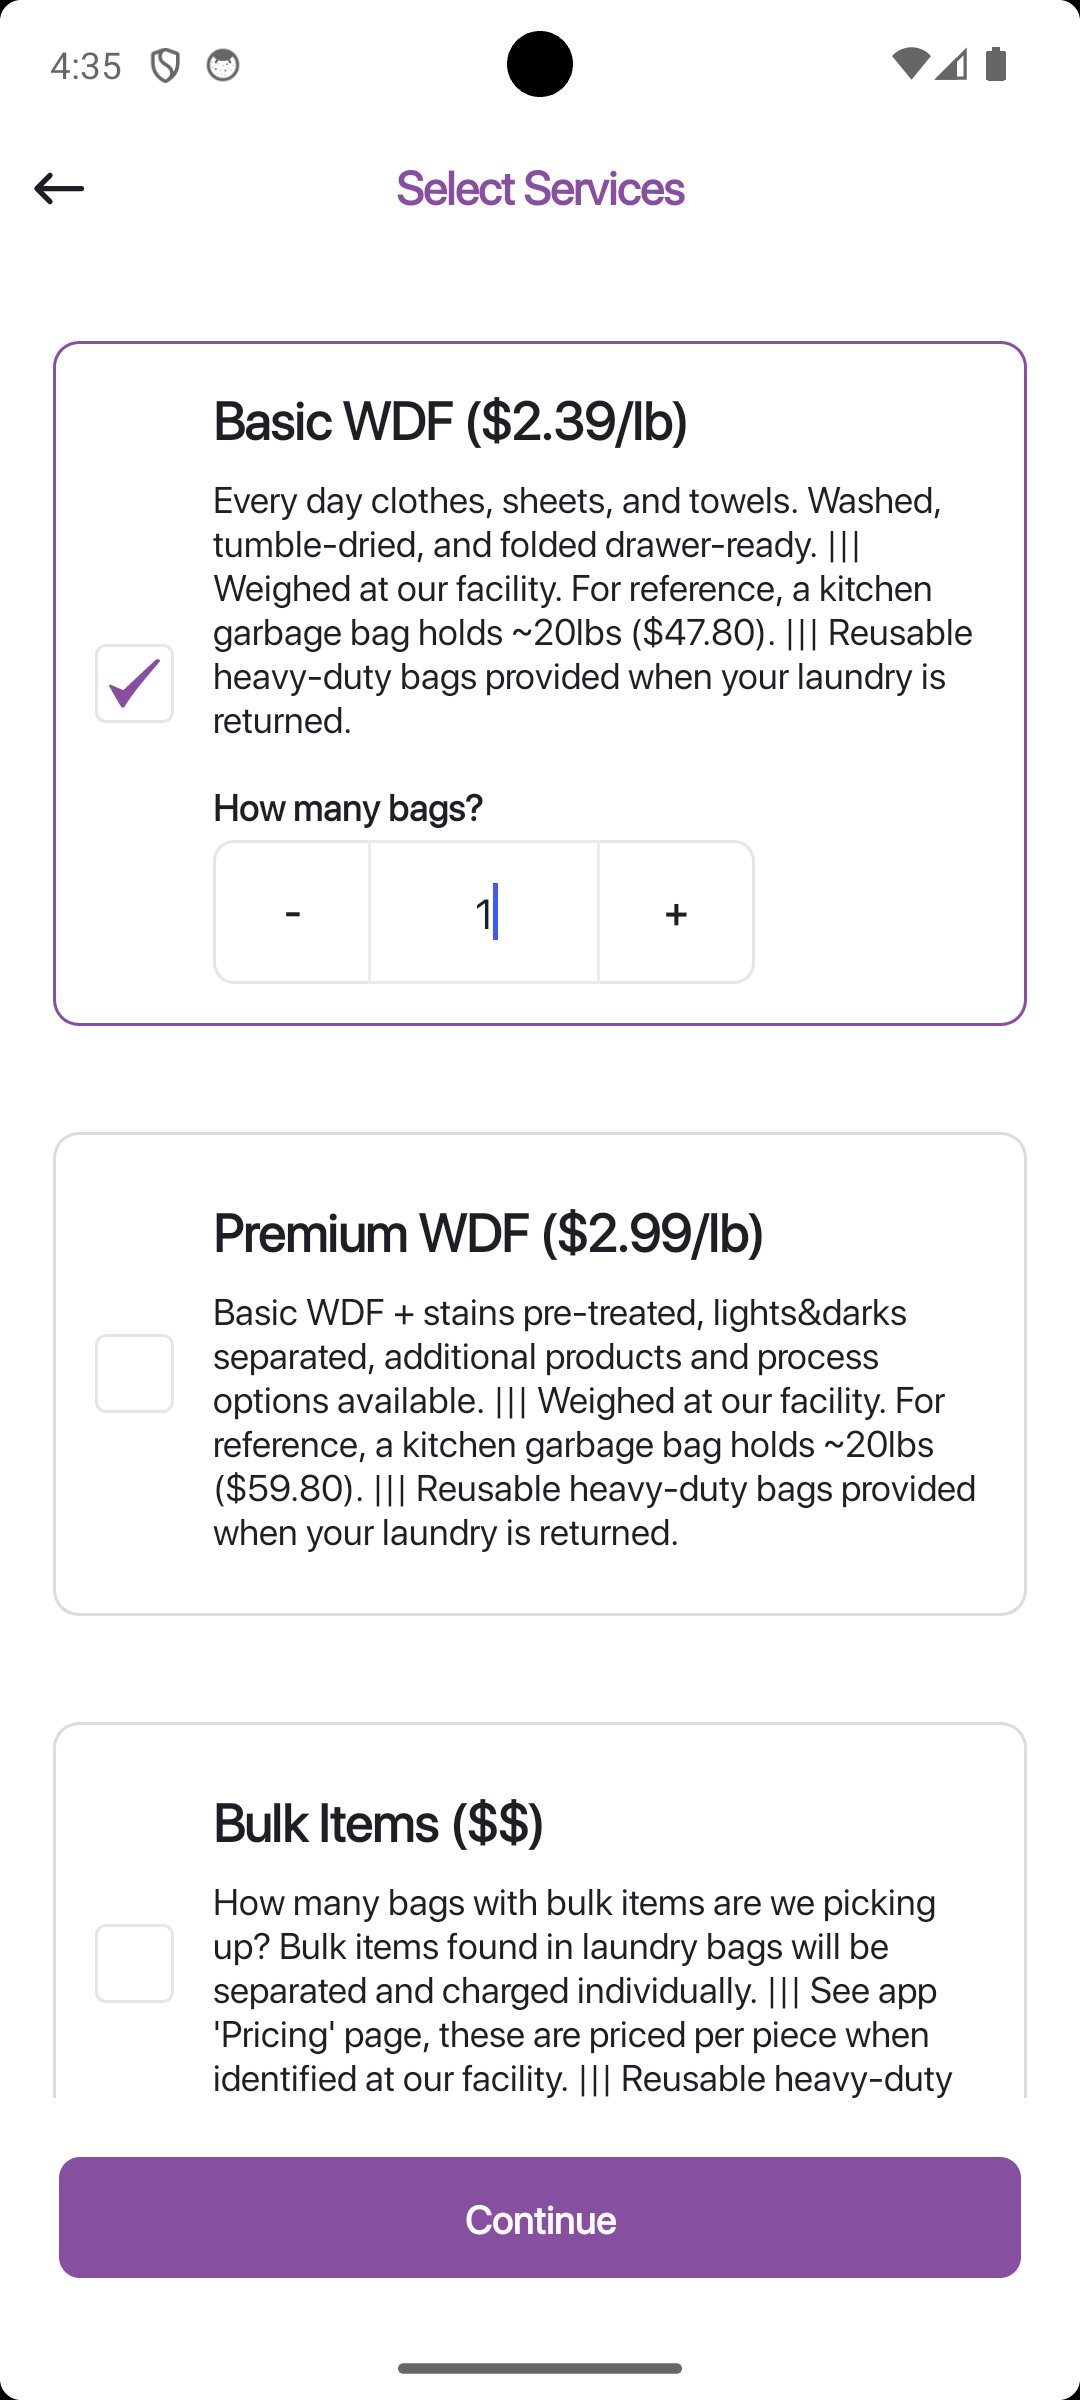The image size is (1080, 2400).
Task: Tap the Continue button
Action: 540,2217
